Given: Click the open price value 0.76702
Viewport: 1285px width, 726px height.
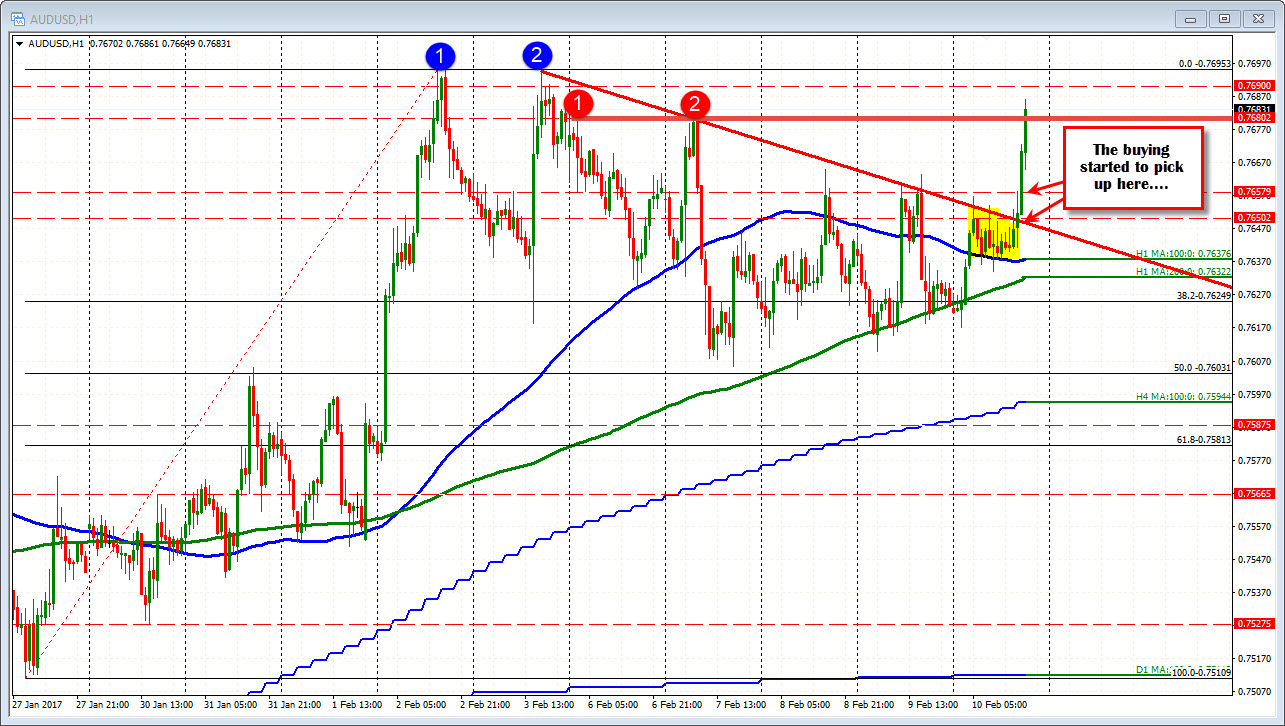Looking at the screenshot, I should pyautogui.click(x=107, y=43).
